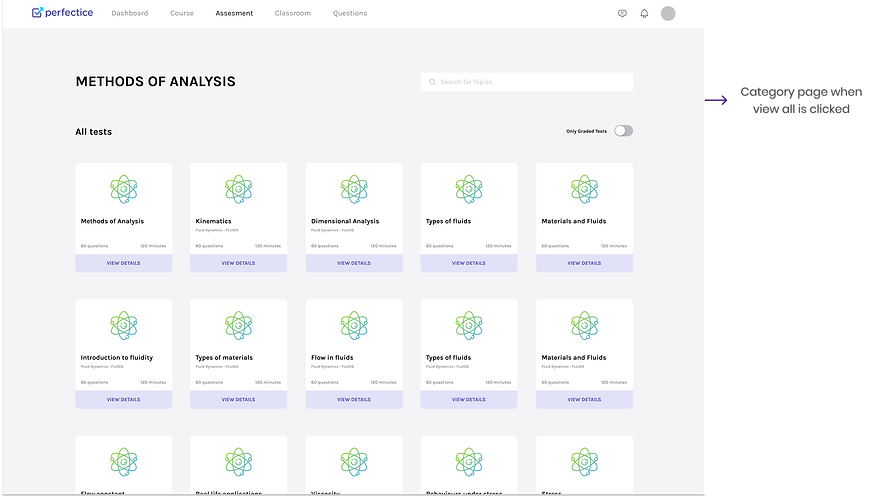
Task: View details for Flow in fluids test
Action: tap(354, 399)
